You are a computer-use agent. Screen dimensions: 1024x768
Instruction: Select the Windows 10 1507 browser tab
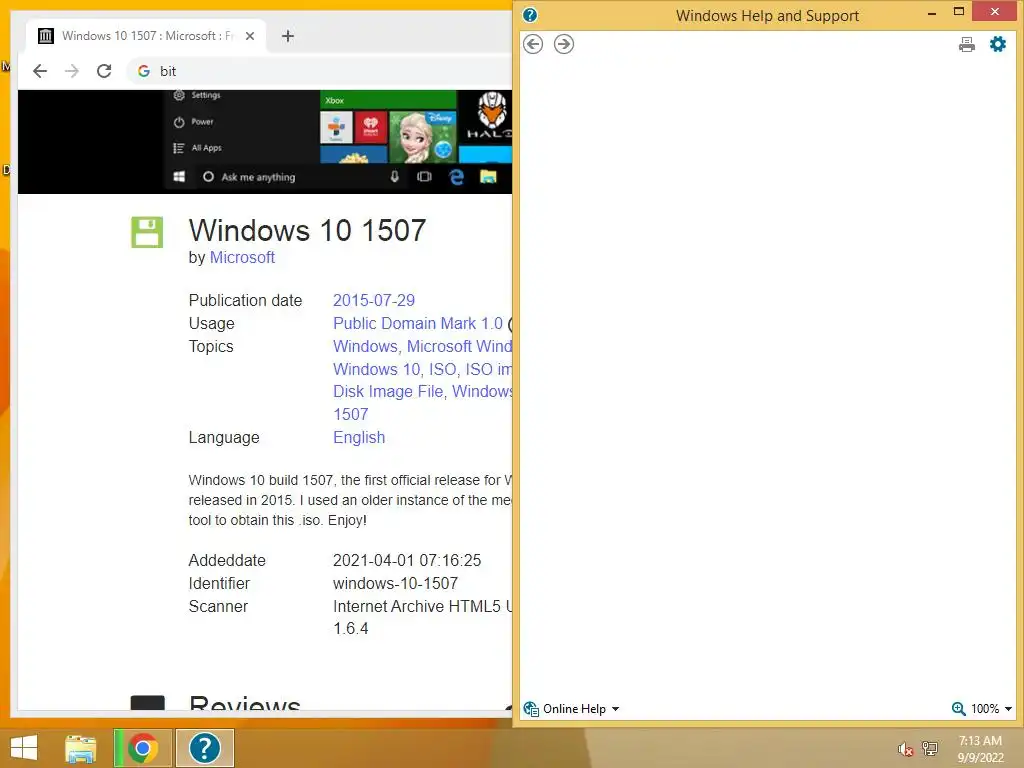pos(146,36)
